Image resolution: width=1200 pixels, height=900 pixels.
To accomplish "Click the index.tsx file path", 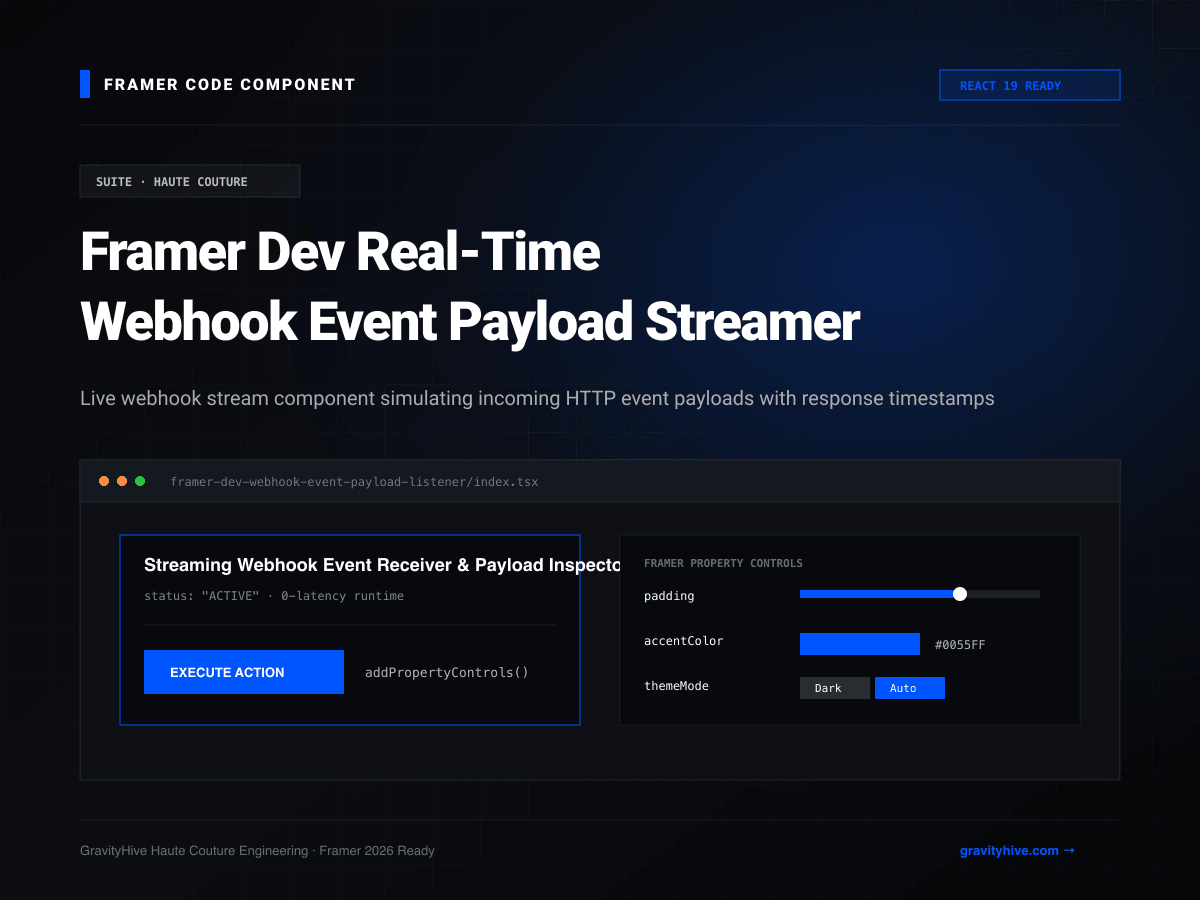I will [x=354, y=482].
